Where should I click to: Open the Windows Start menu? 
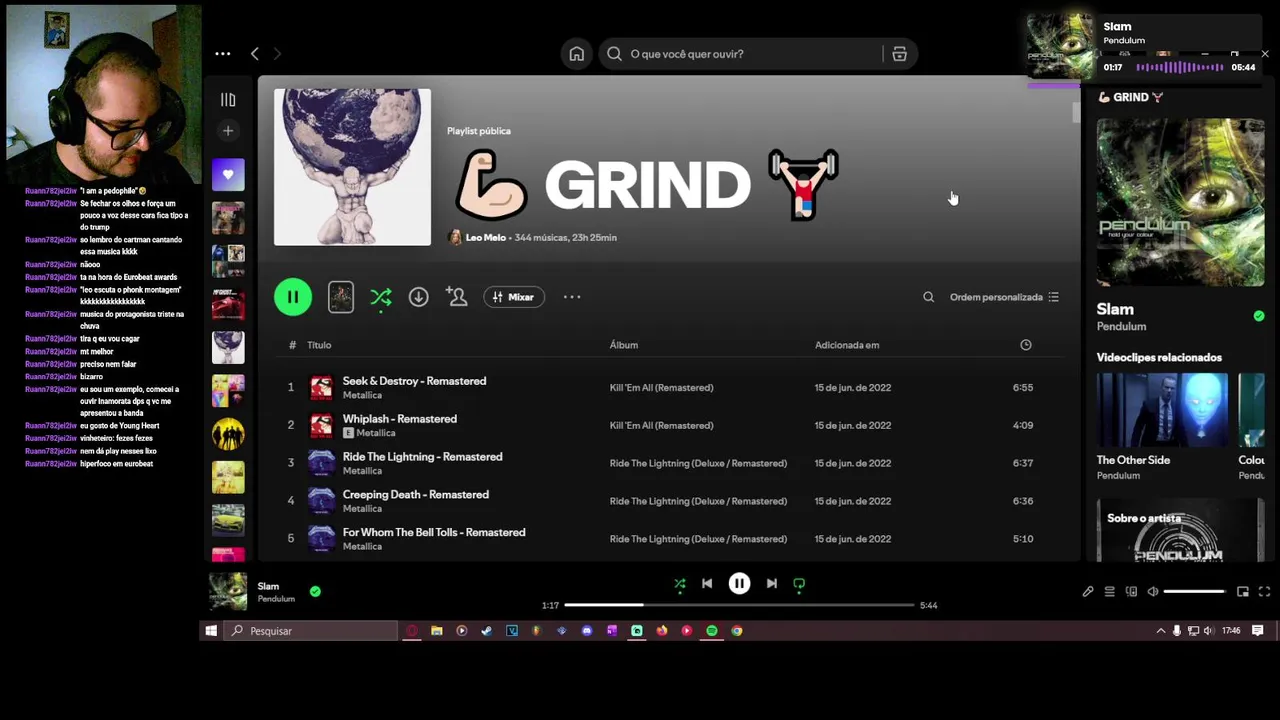point(211,631)
